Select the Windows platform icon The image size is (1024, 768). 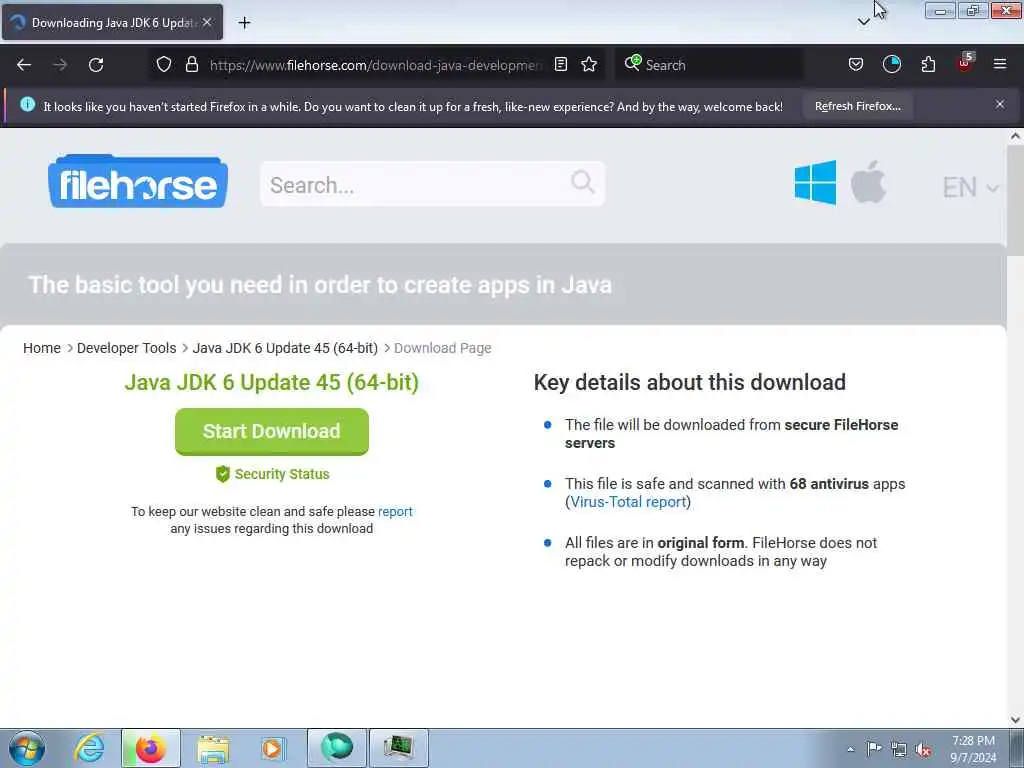pos(815,183)
